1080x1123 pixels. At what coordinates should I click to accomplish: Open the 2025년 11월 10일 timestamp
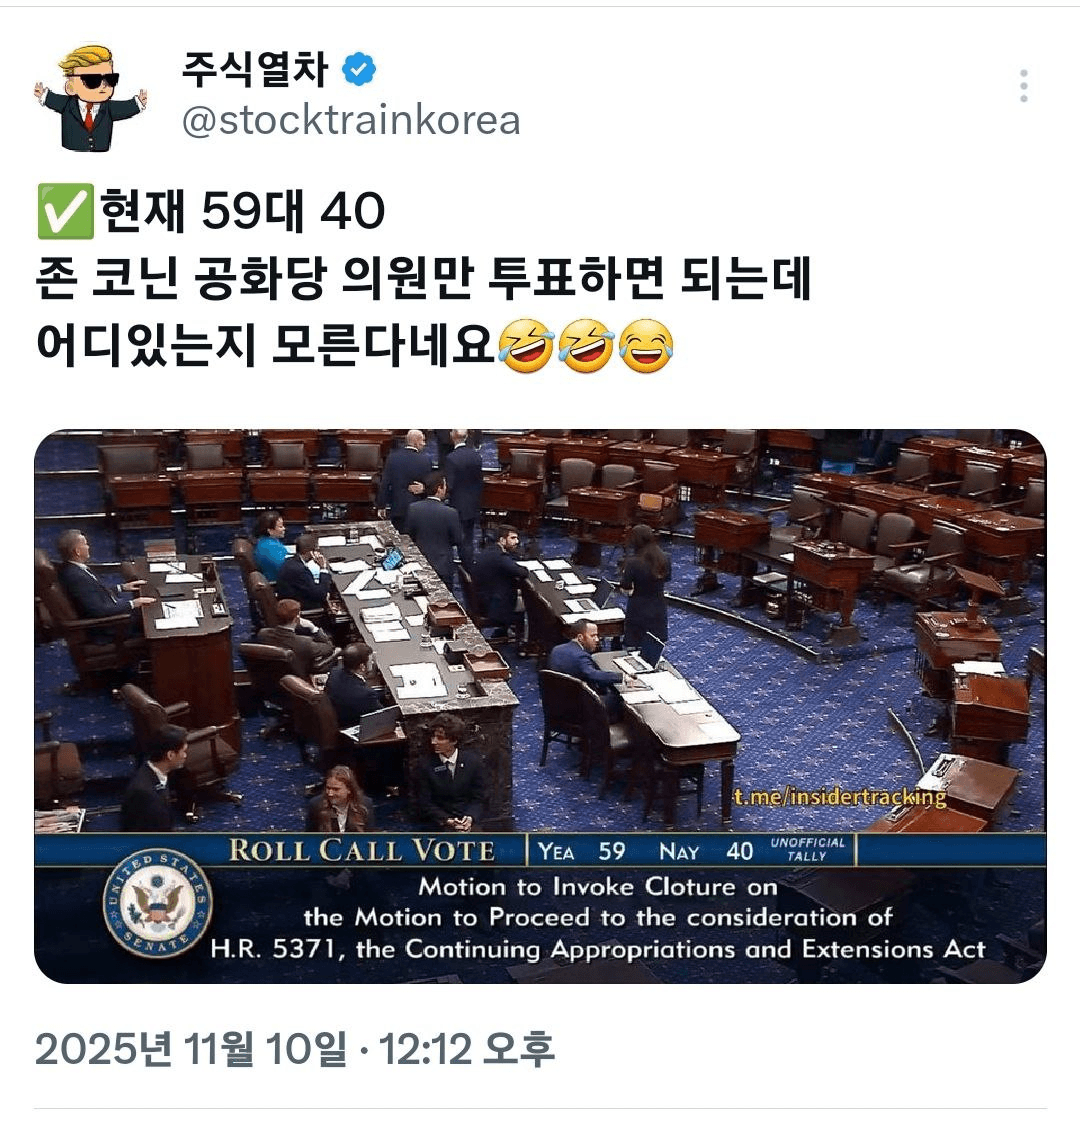[294, 1049]
